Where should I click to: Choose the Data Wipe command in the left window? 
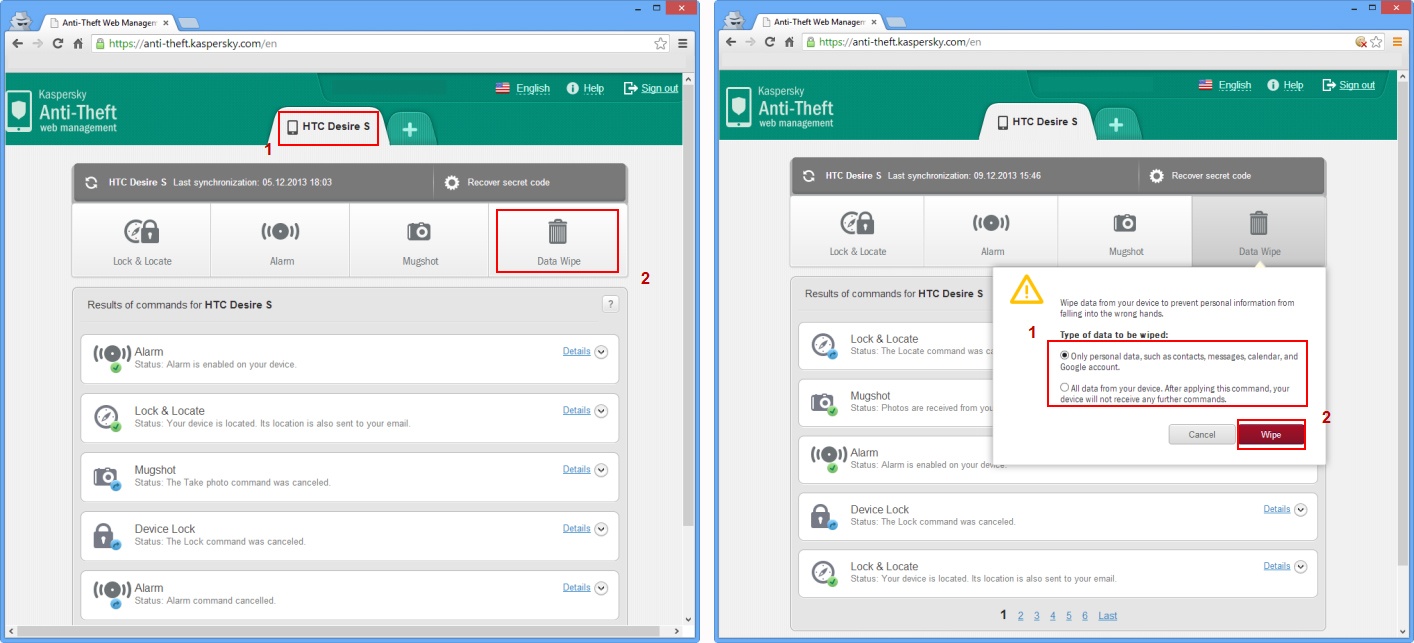pyautogui.click(x=557, y=241)
